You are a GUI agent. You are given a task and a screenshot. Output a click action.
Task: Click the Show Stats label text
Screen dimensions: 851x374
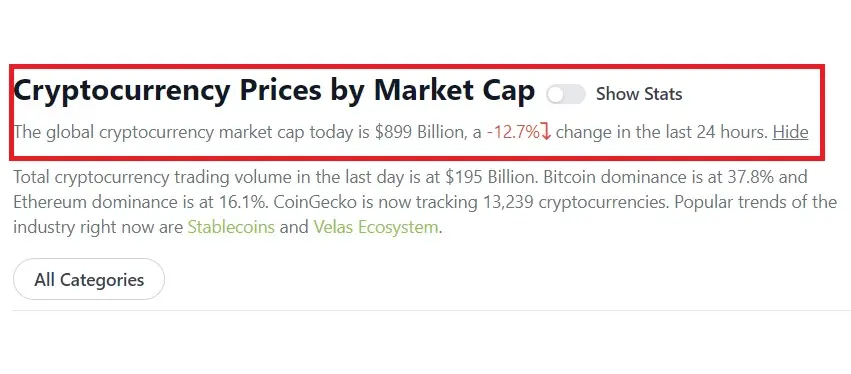(639, 94)
